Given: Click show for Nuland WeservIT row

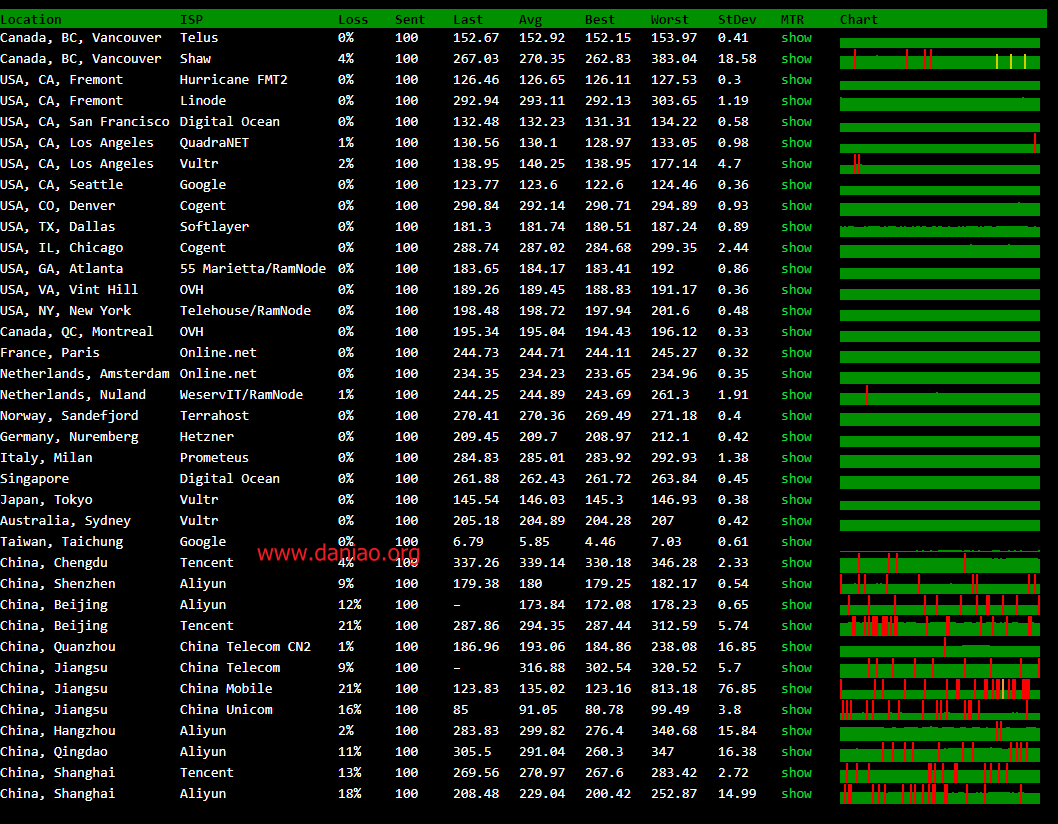Looking at the screenshot, I should pos(796,394).
